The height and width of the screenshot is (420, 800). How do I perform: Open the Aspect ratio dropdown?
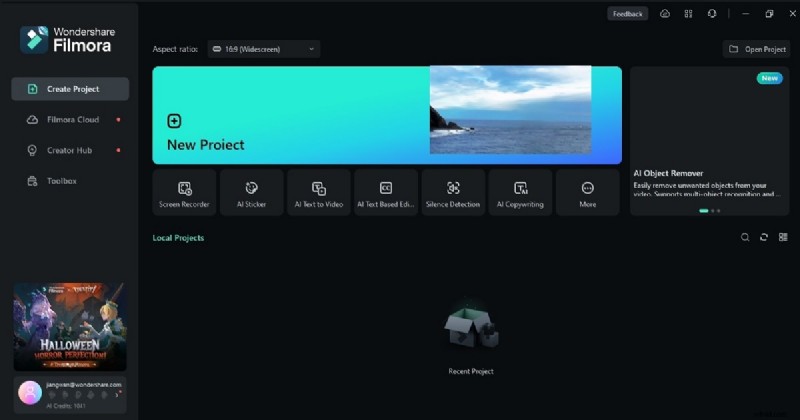264,48
